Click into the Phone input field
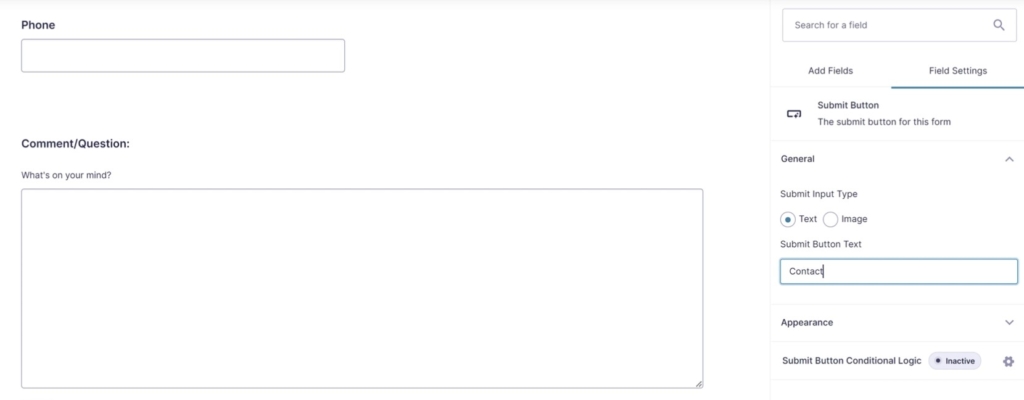Screen dimensions: 1024x400 (x=183, y=56)
